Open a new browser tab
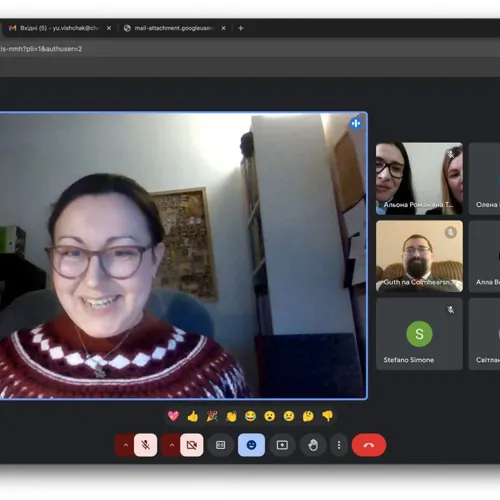The width and height of the screenshot is (500, 500). 241,28
